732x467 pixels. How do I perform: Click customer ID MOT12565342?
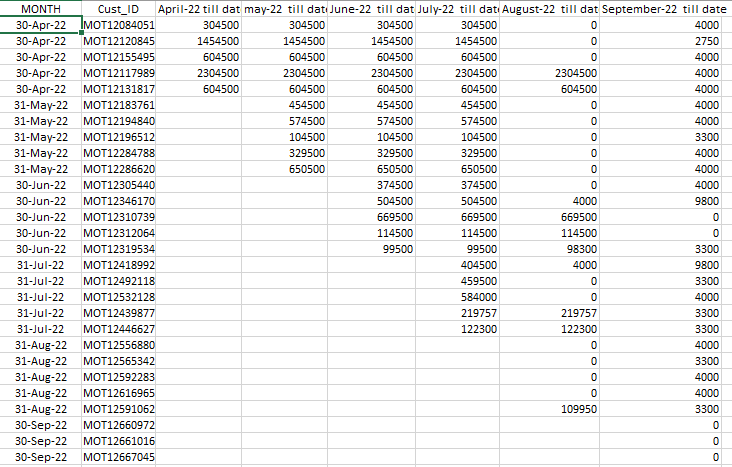point(119,361)
